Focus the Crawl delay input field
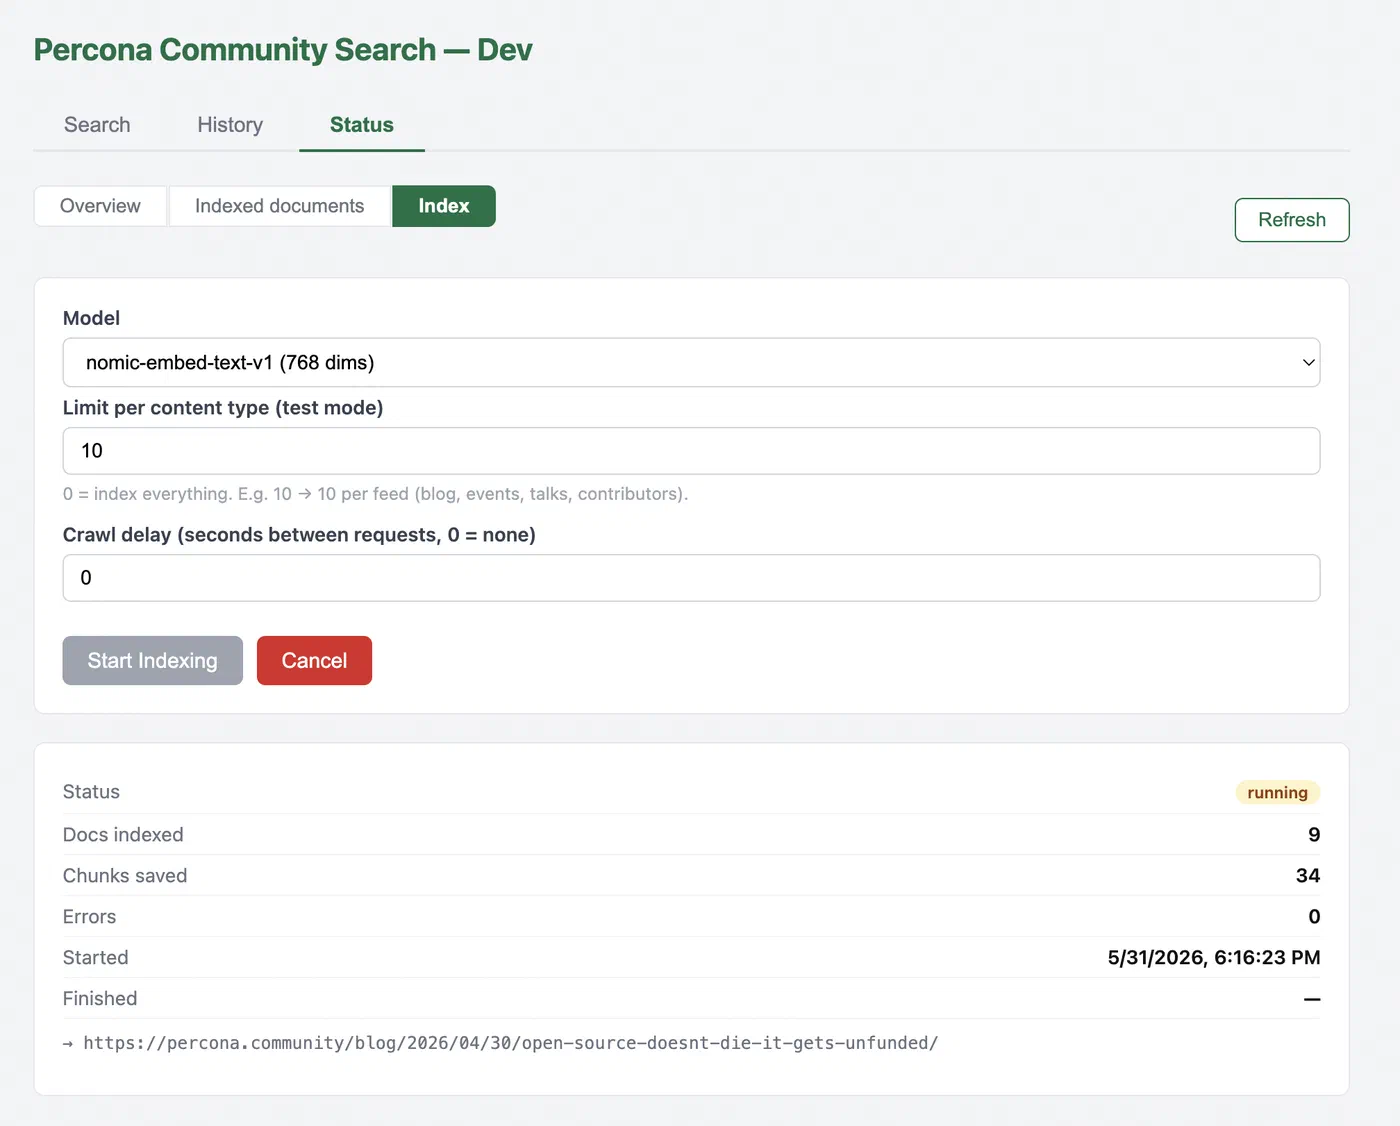Image resolution: width=1400 pixels, height=1126 pixels. point(691,578)
